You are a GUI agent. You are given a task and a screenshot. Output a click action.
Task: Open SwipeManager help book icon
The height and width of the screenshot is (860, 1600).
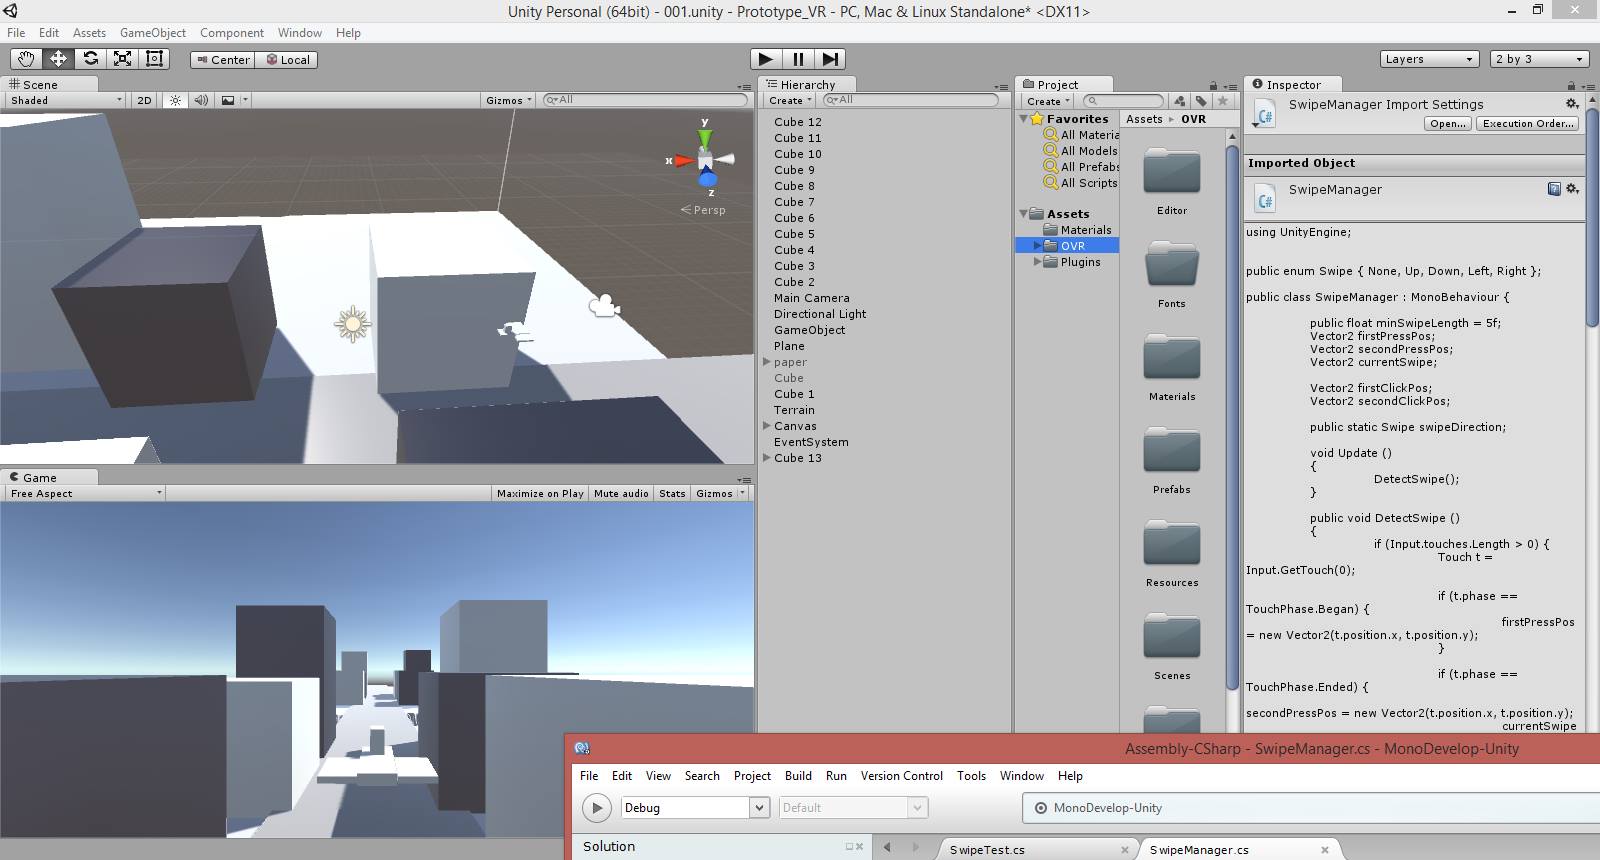pos(1554,188)
